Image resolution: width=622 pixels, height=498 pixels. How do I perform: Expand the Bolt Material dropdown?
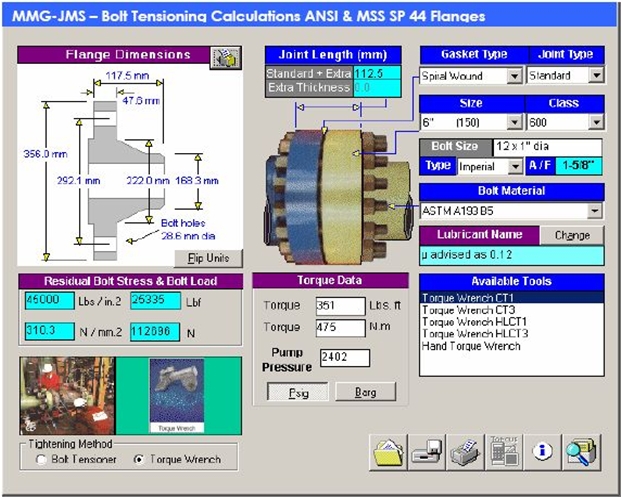click(x=595, y=211)
